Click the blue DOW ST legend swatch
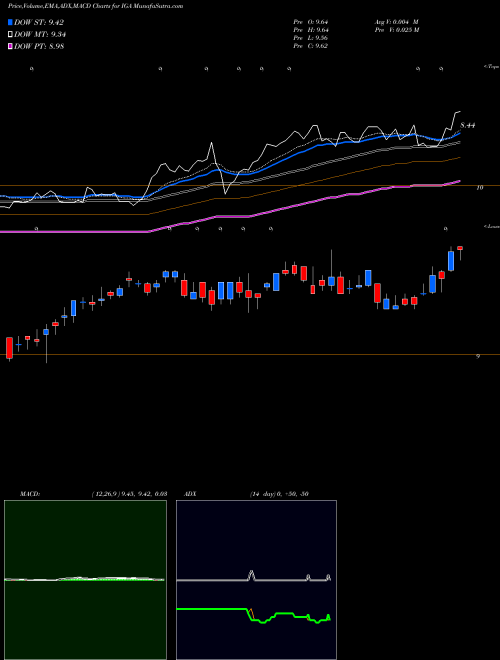 point(11,22)
